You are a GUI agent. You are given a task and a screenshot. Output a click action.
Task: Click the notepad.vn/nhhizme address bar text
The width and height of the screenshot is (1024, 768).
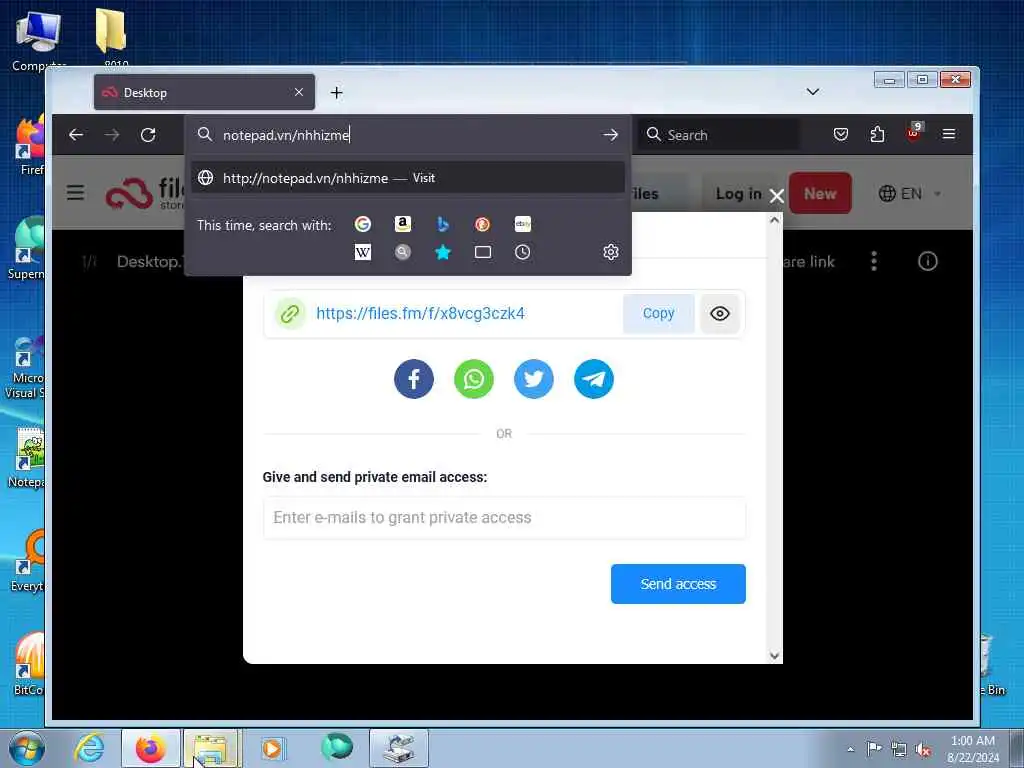coord(286,135)
